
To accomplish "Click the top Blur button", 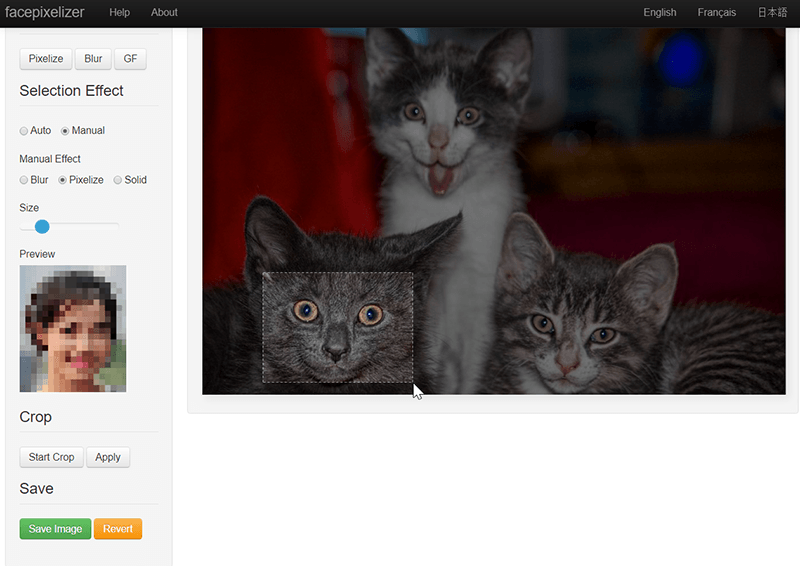I will 93,59.
